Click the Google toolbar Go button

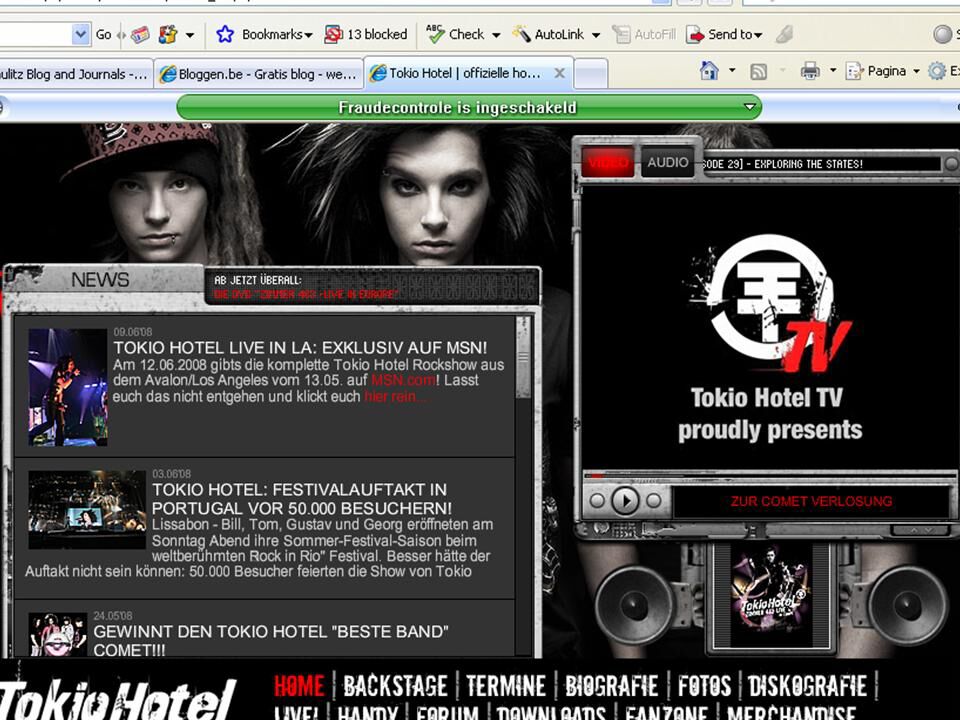[103, 35]
